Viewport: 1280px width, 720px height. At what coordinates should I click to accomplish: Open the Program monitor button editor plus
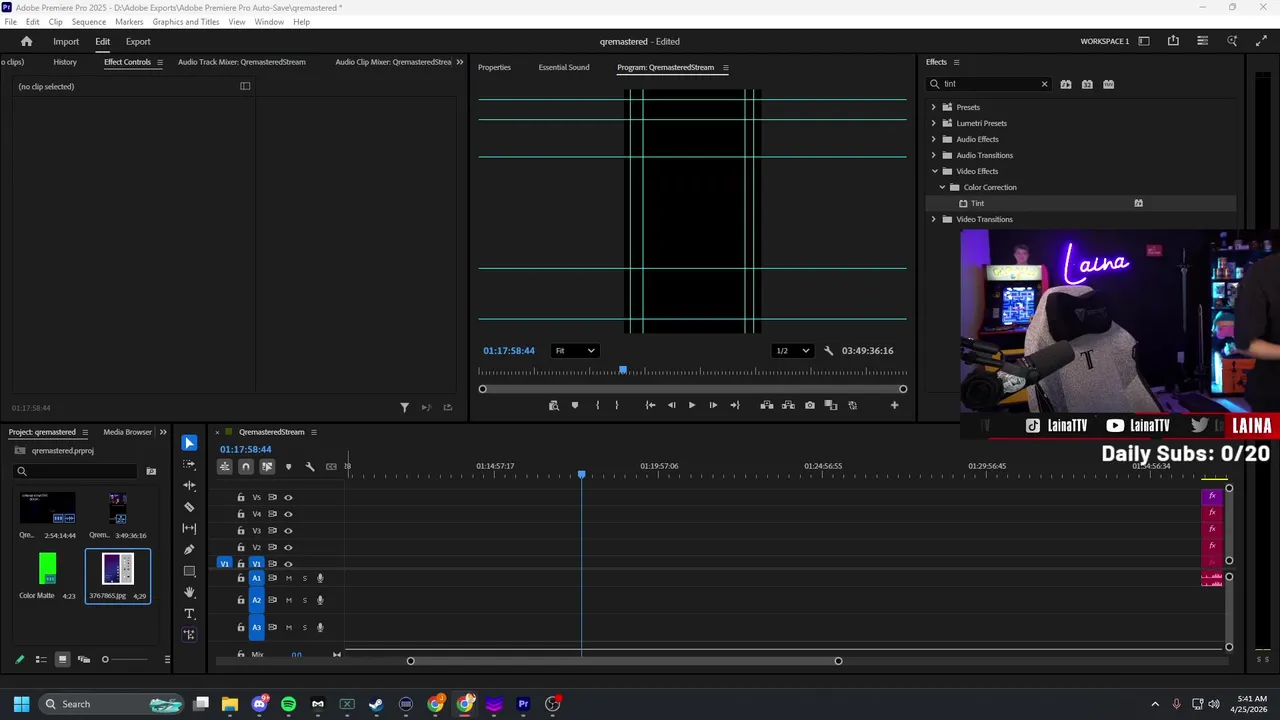[894, 405]
